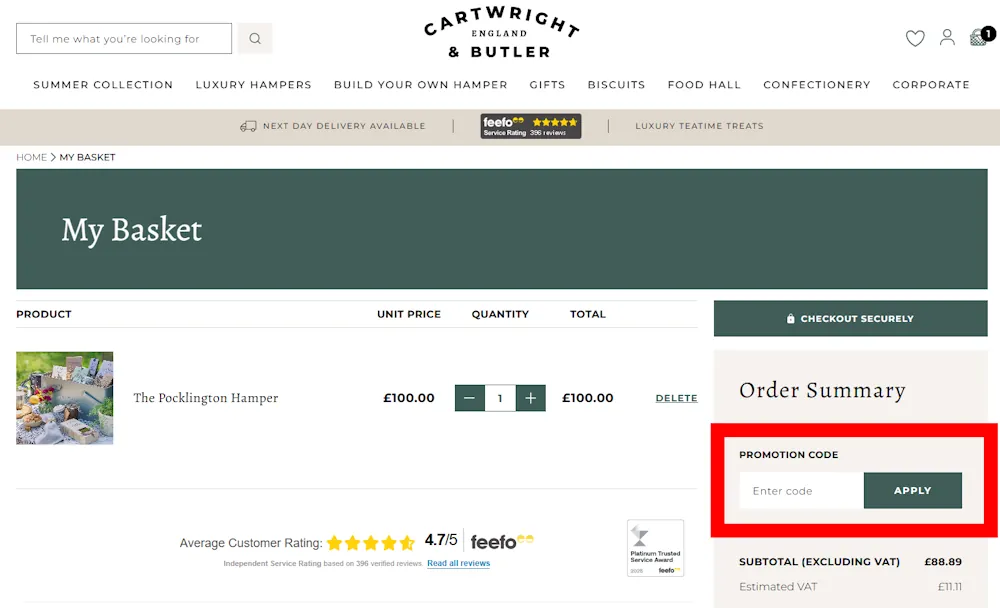
Task: Click the Platinum Trusted Service Award badge
Action: point(656,548)
